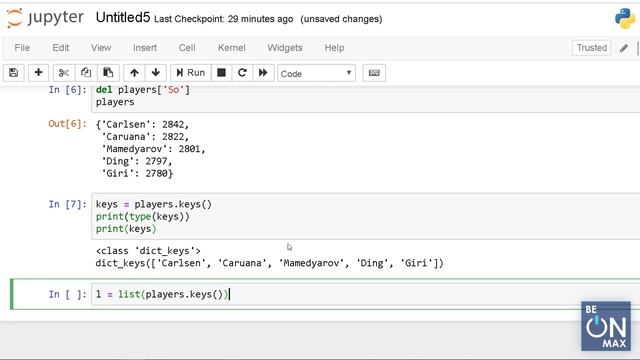Restart the kernel icon
640x360 pixels.
click(242, 73)
